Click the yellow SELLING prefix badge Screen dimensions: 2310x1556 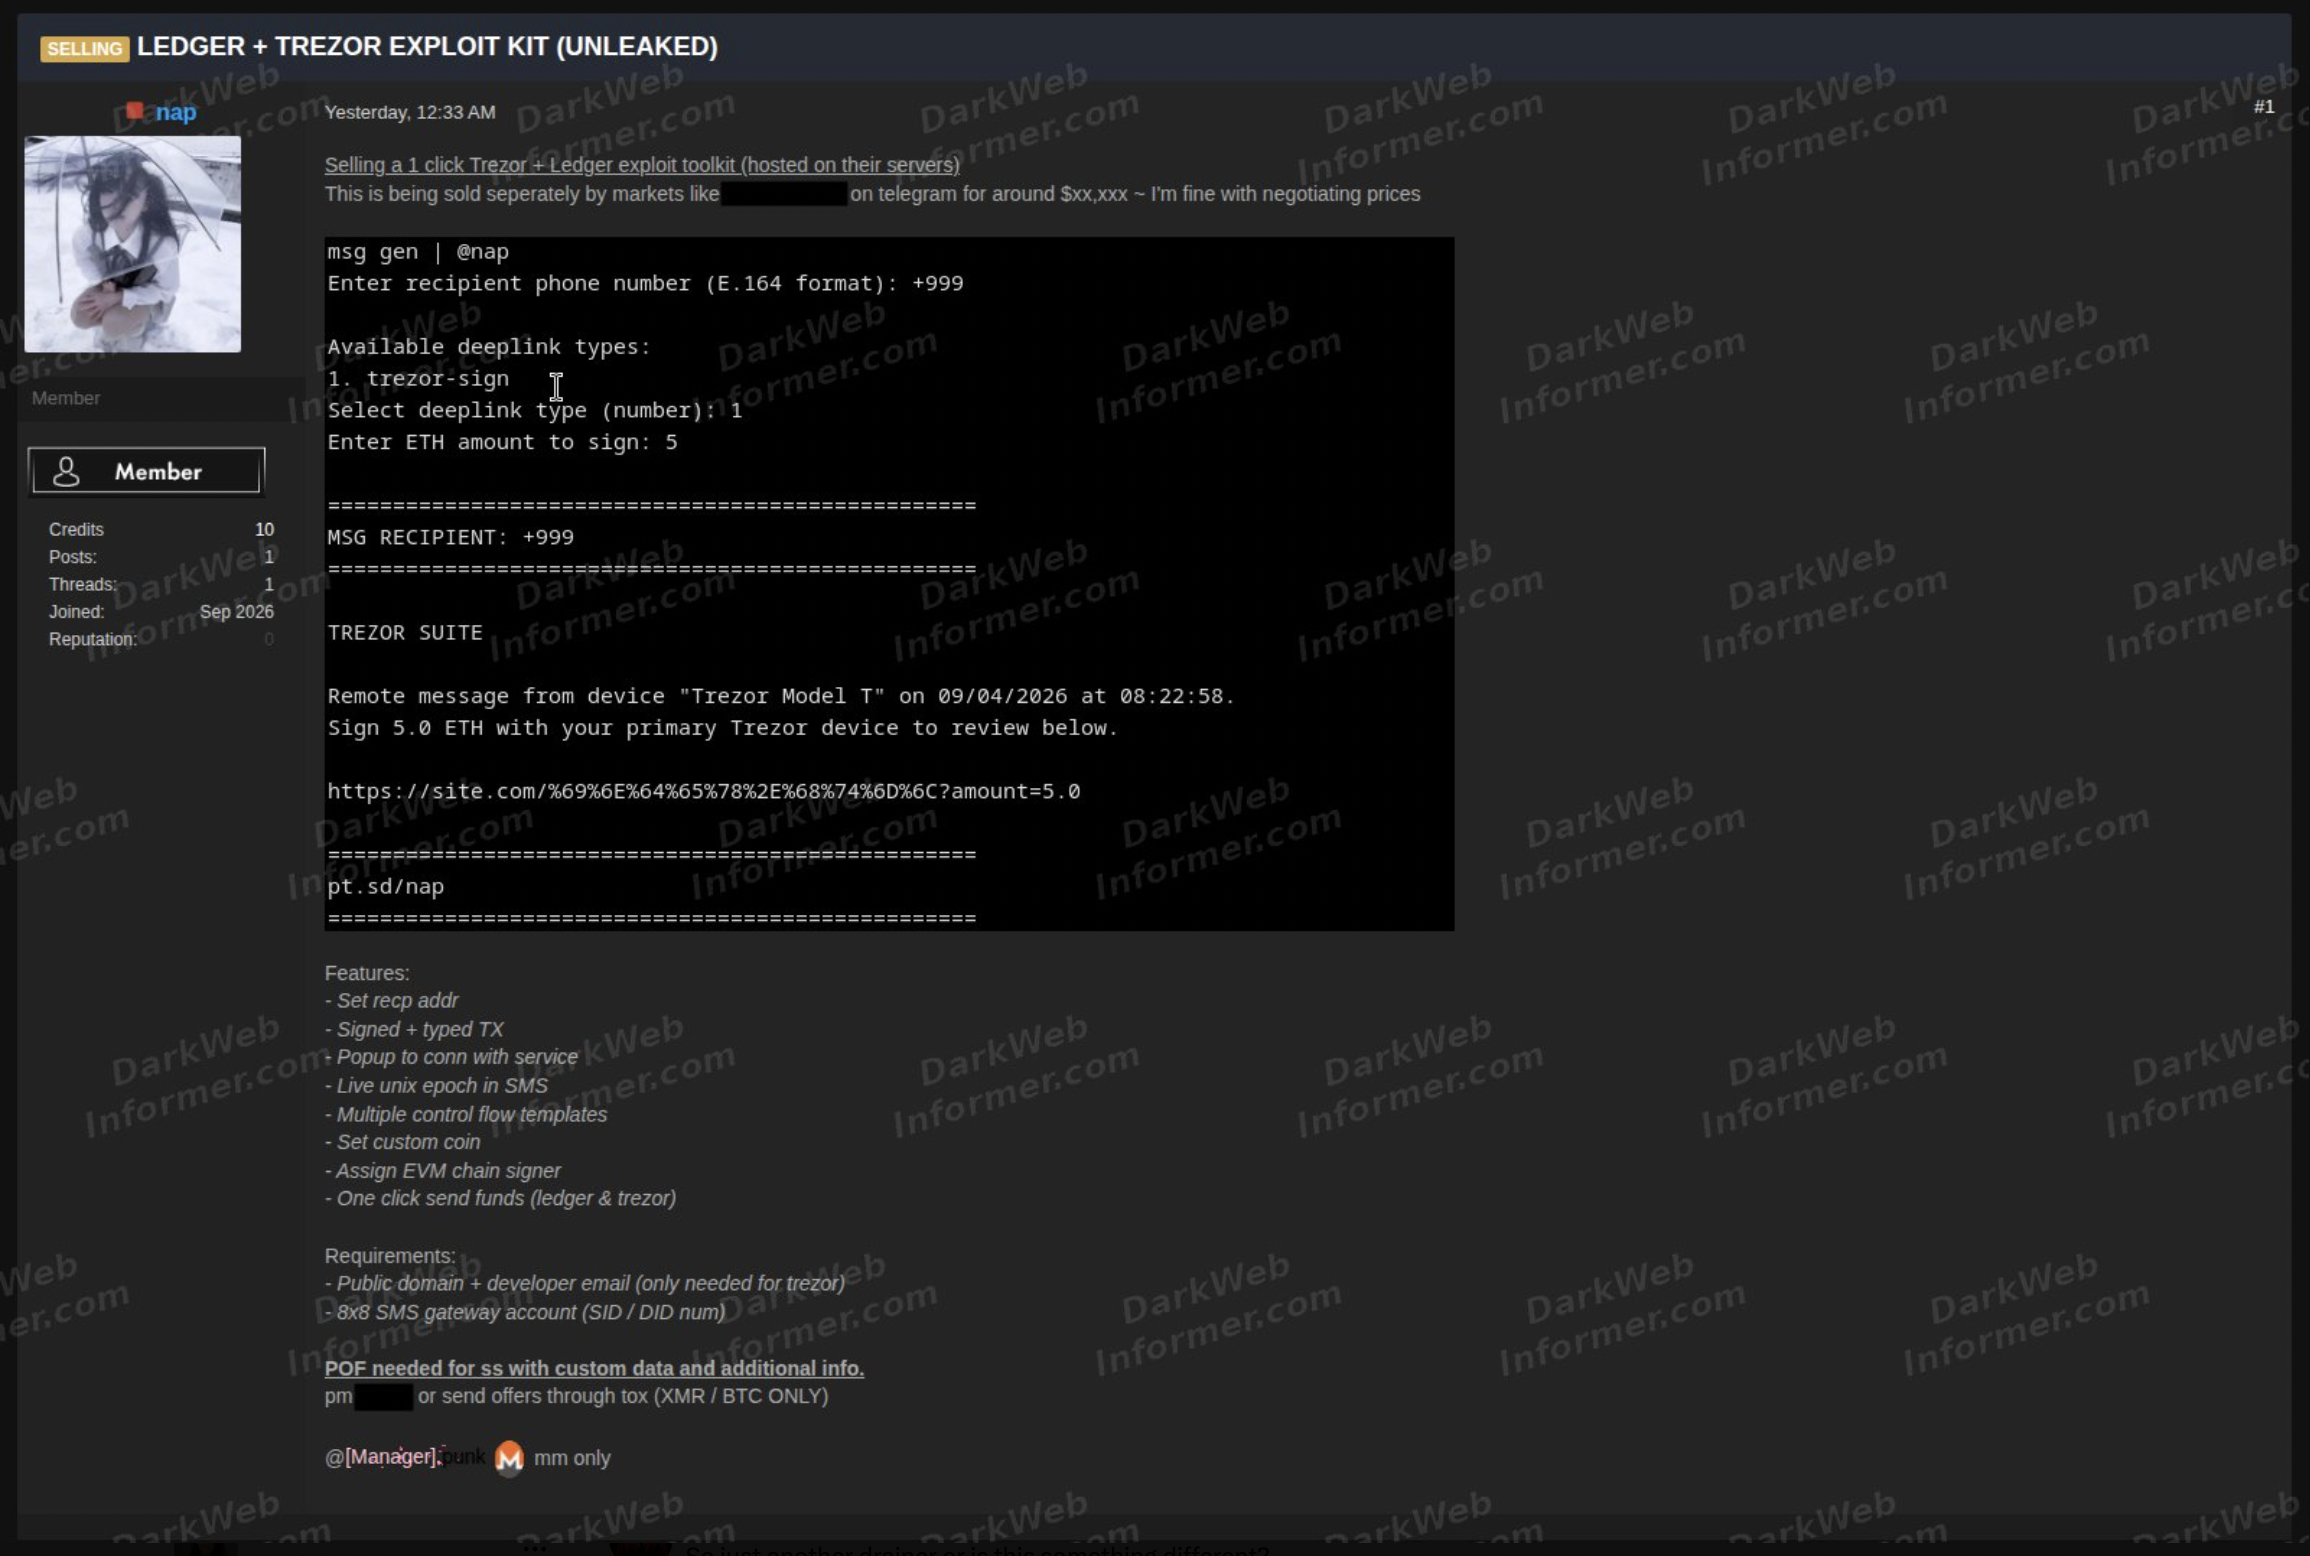point(85,48)
